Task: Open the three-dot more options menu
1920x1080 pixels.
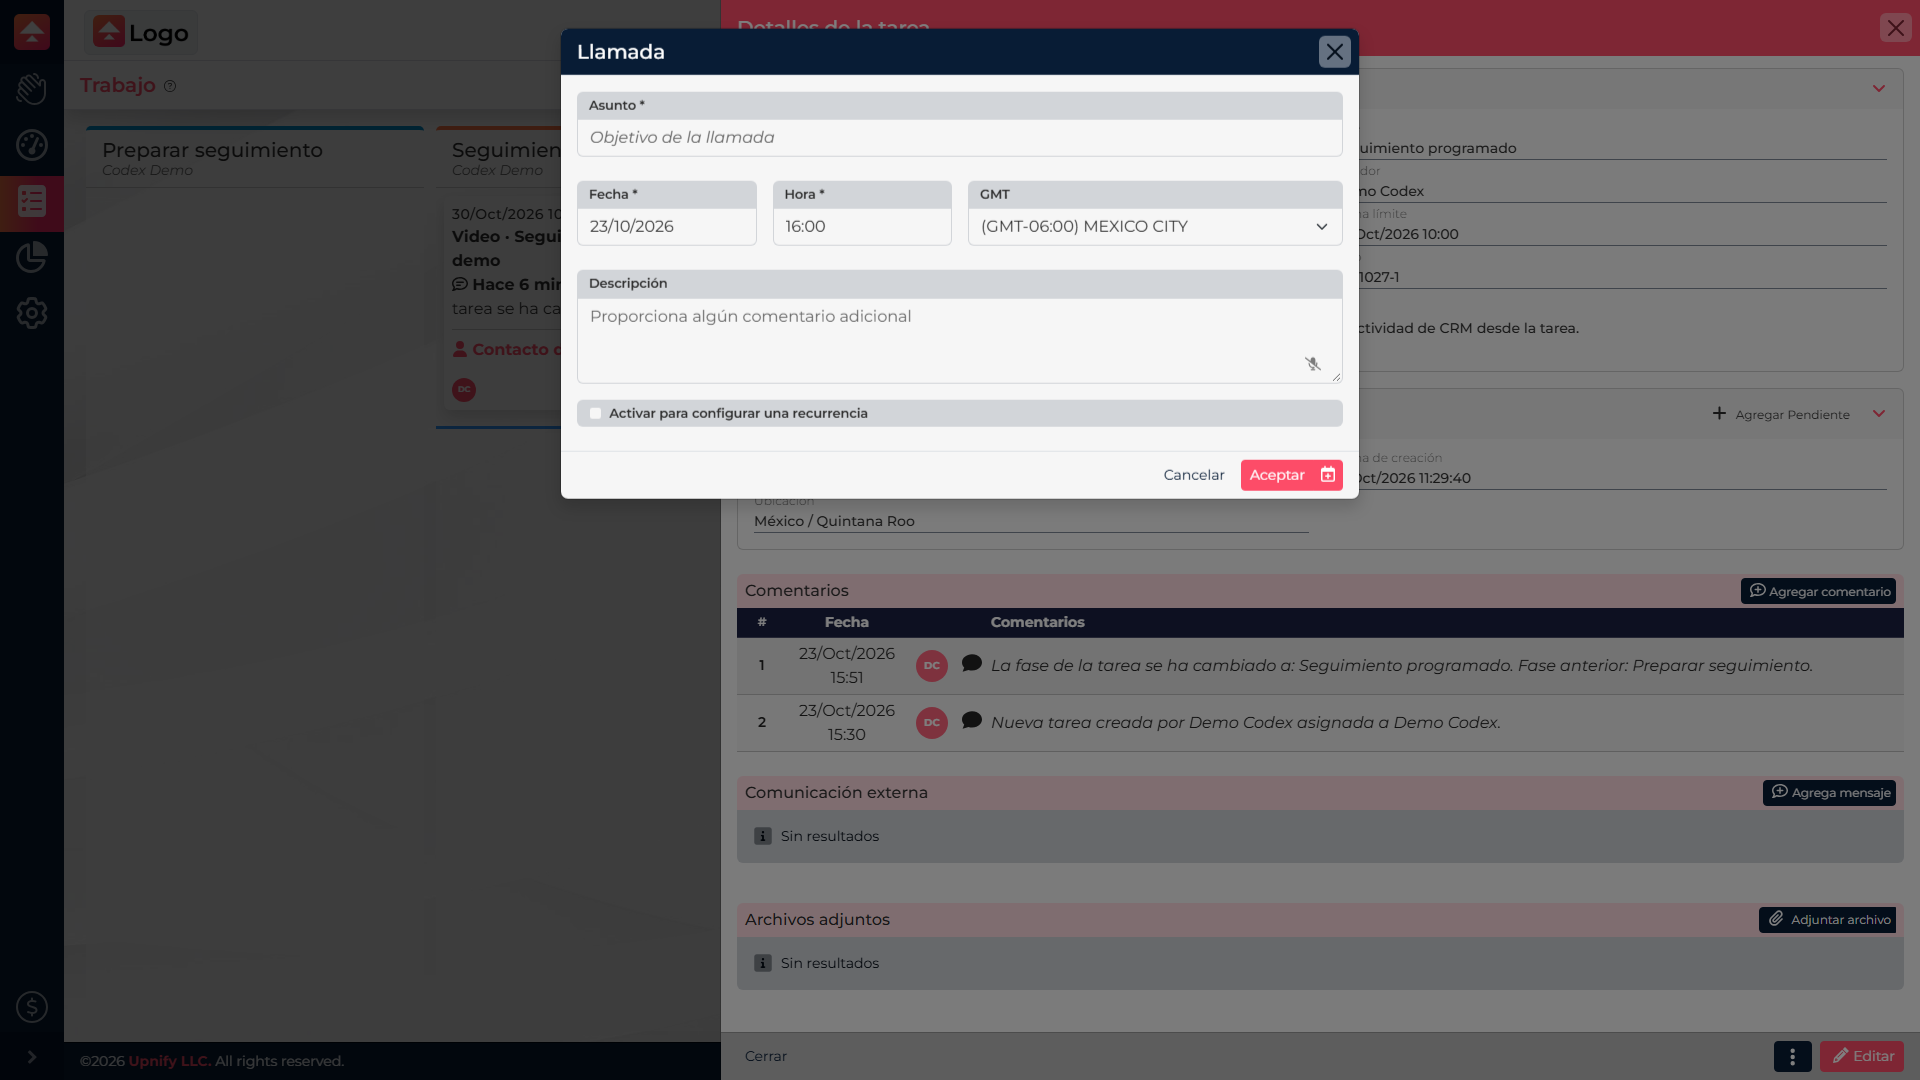Action: 1792,1056
